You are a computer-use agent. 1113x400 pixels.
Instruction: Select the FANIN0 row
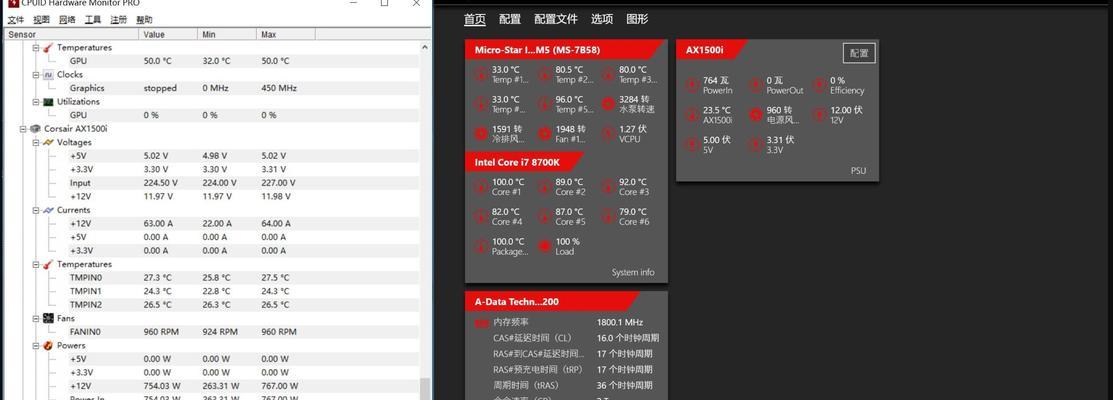212,332
